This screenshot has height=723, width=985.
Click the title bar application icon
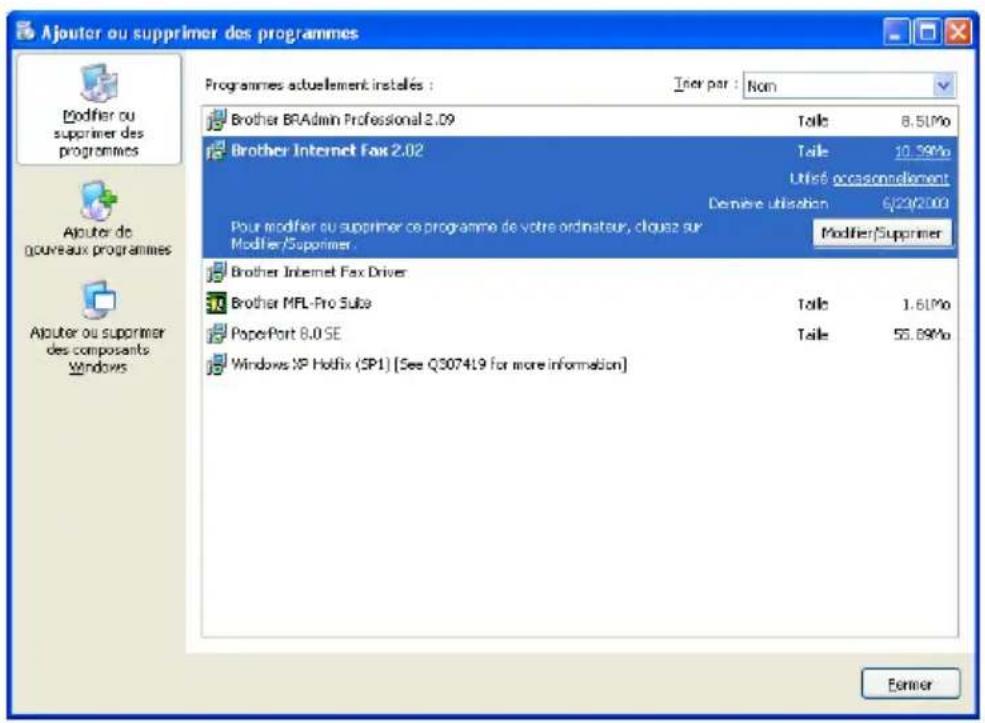[26, 31]
